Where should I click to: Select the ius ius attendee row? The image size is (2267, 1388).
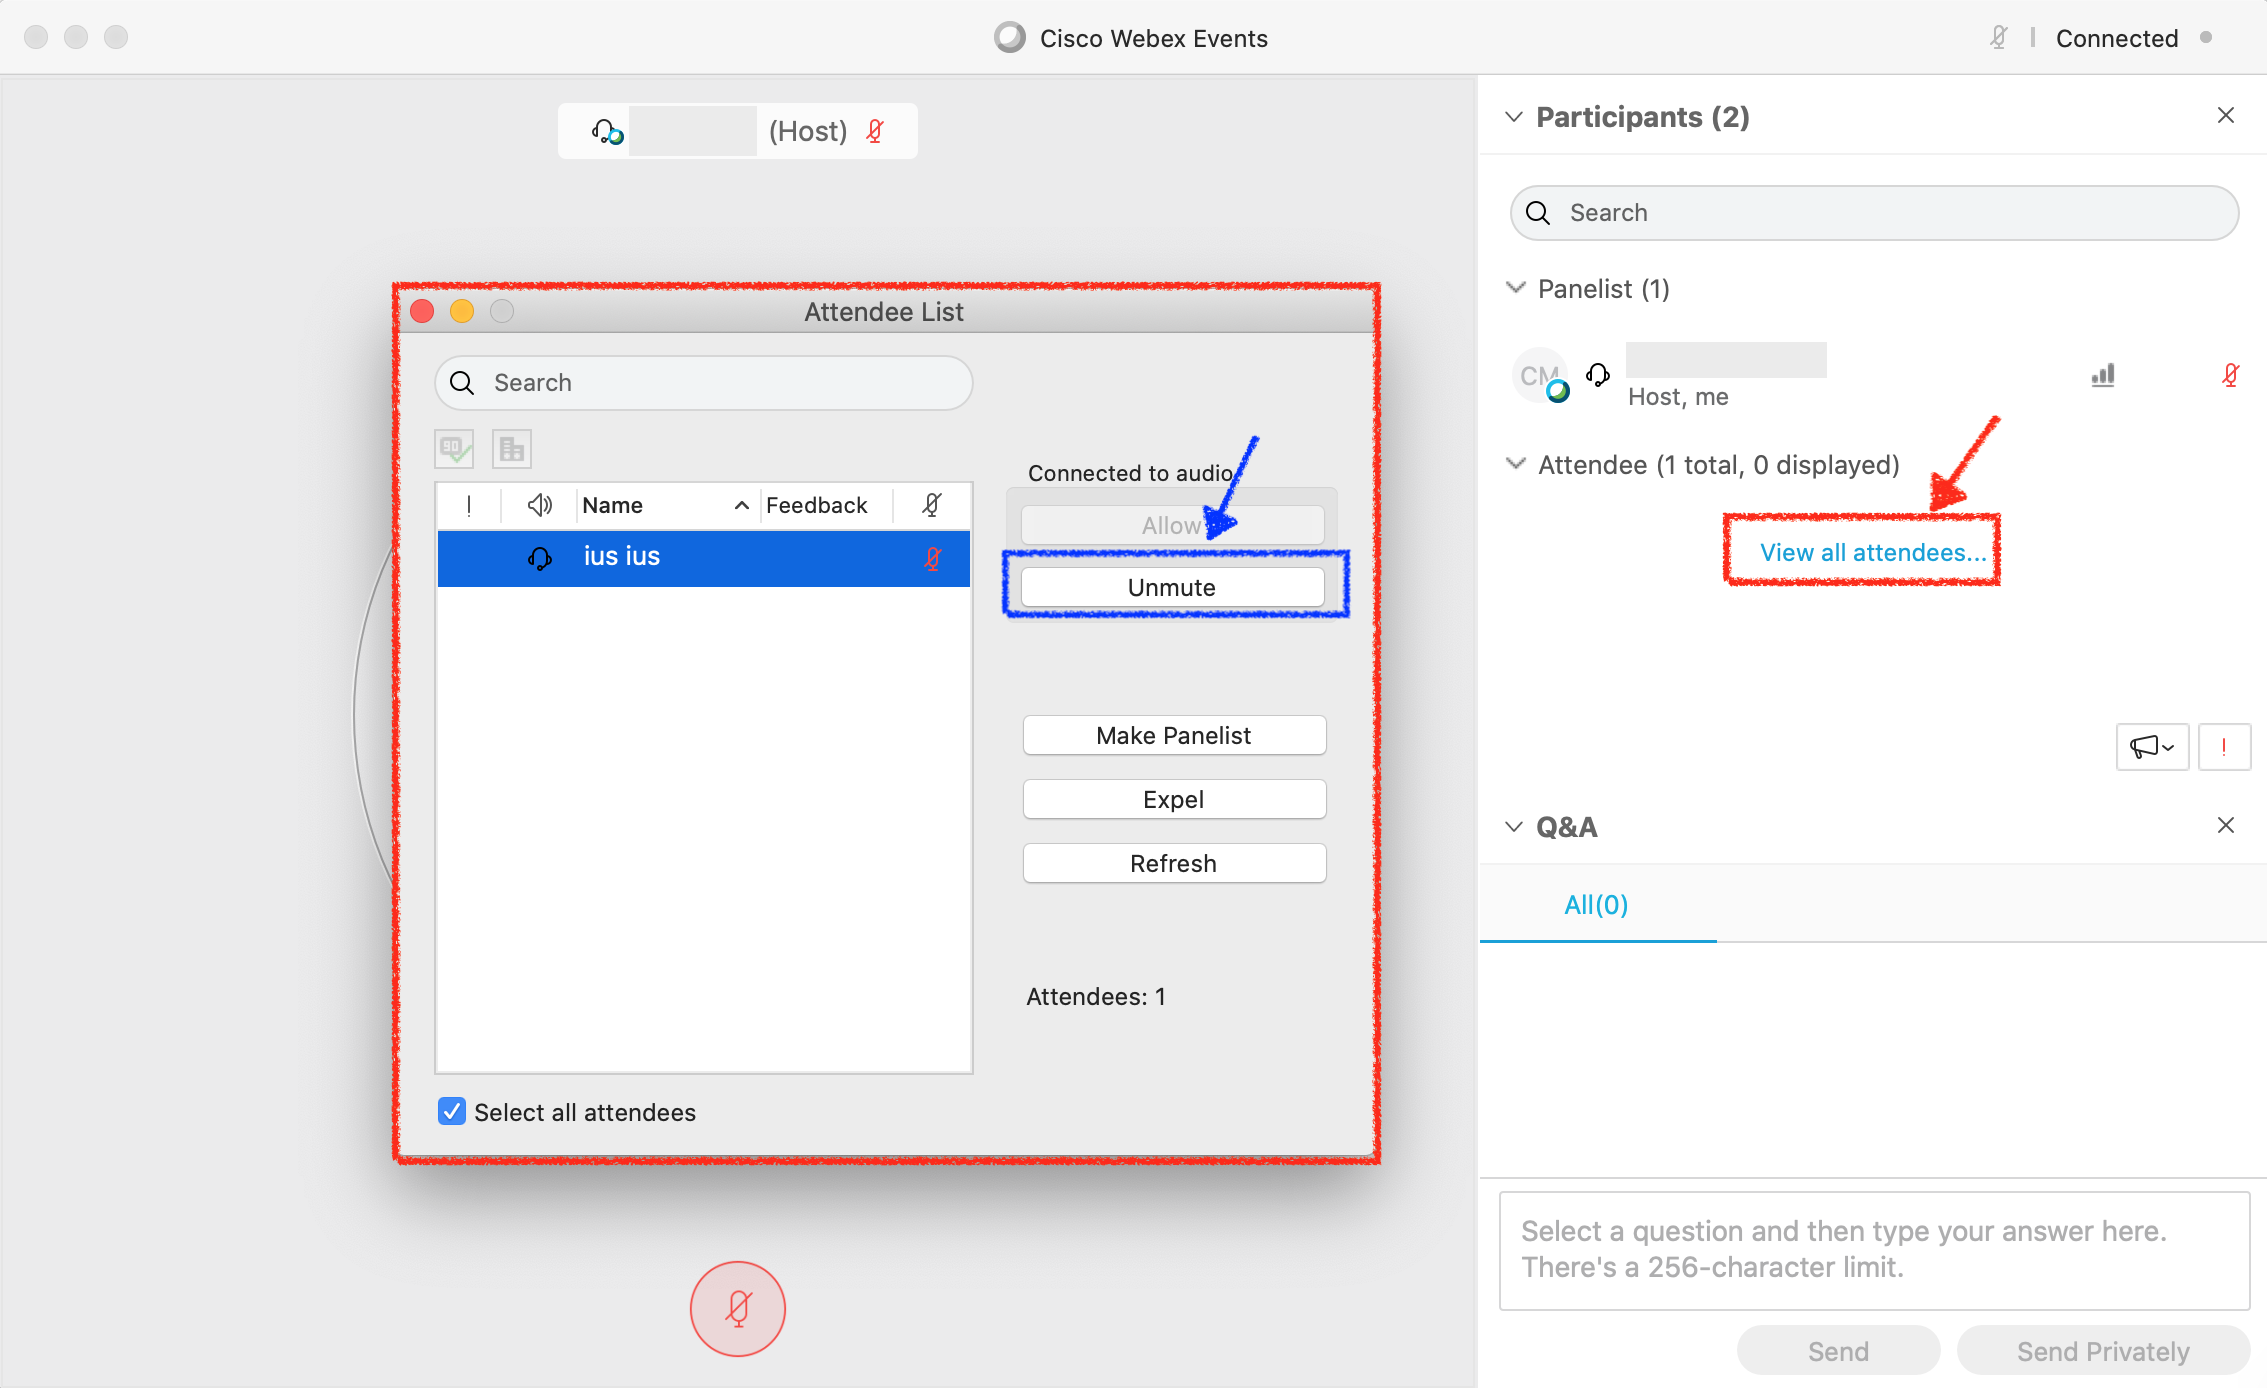tap(703, 558)
